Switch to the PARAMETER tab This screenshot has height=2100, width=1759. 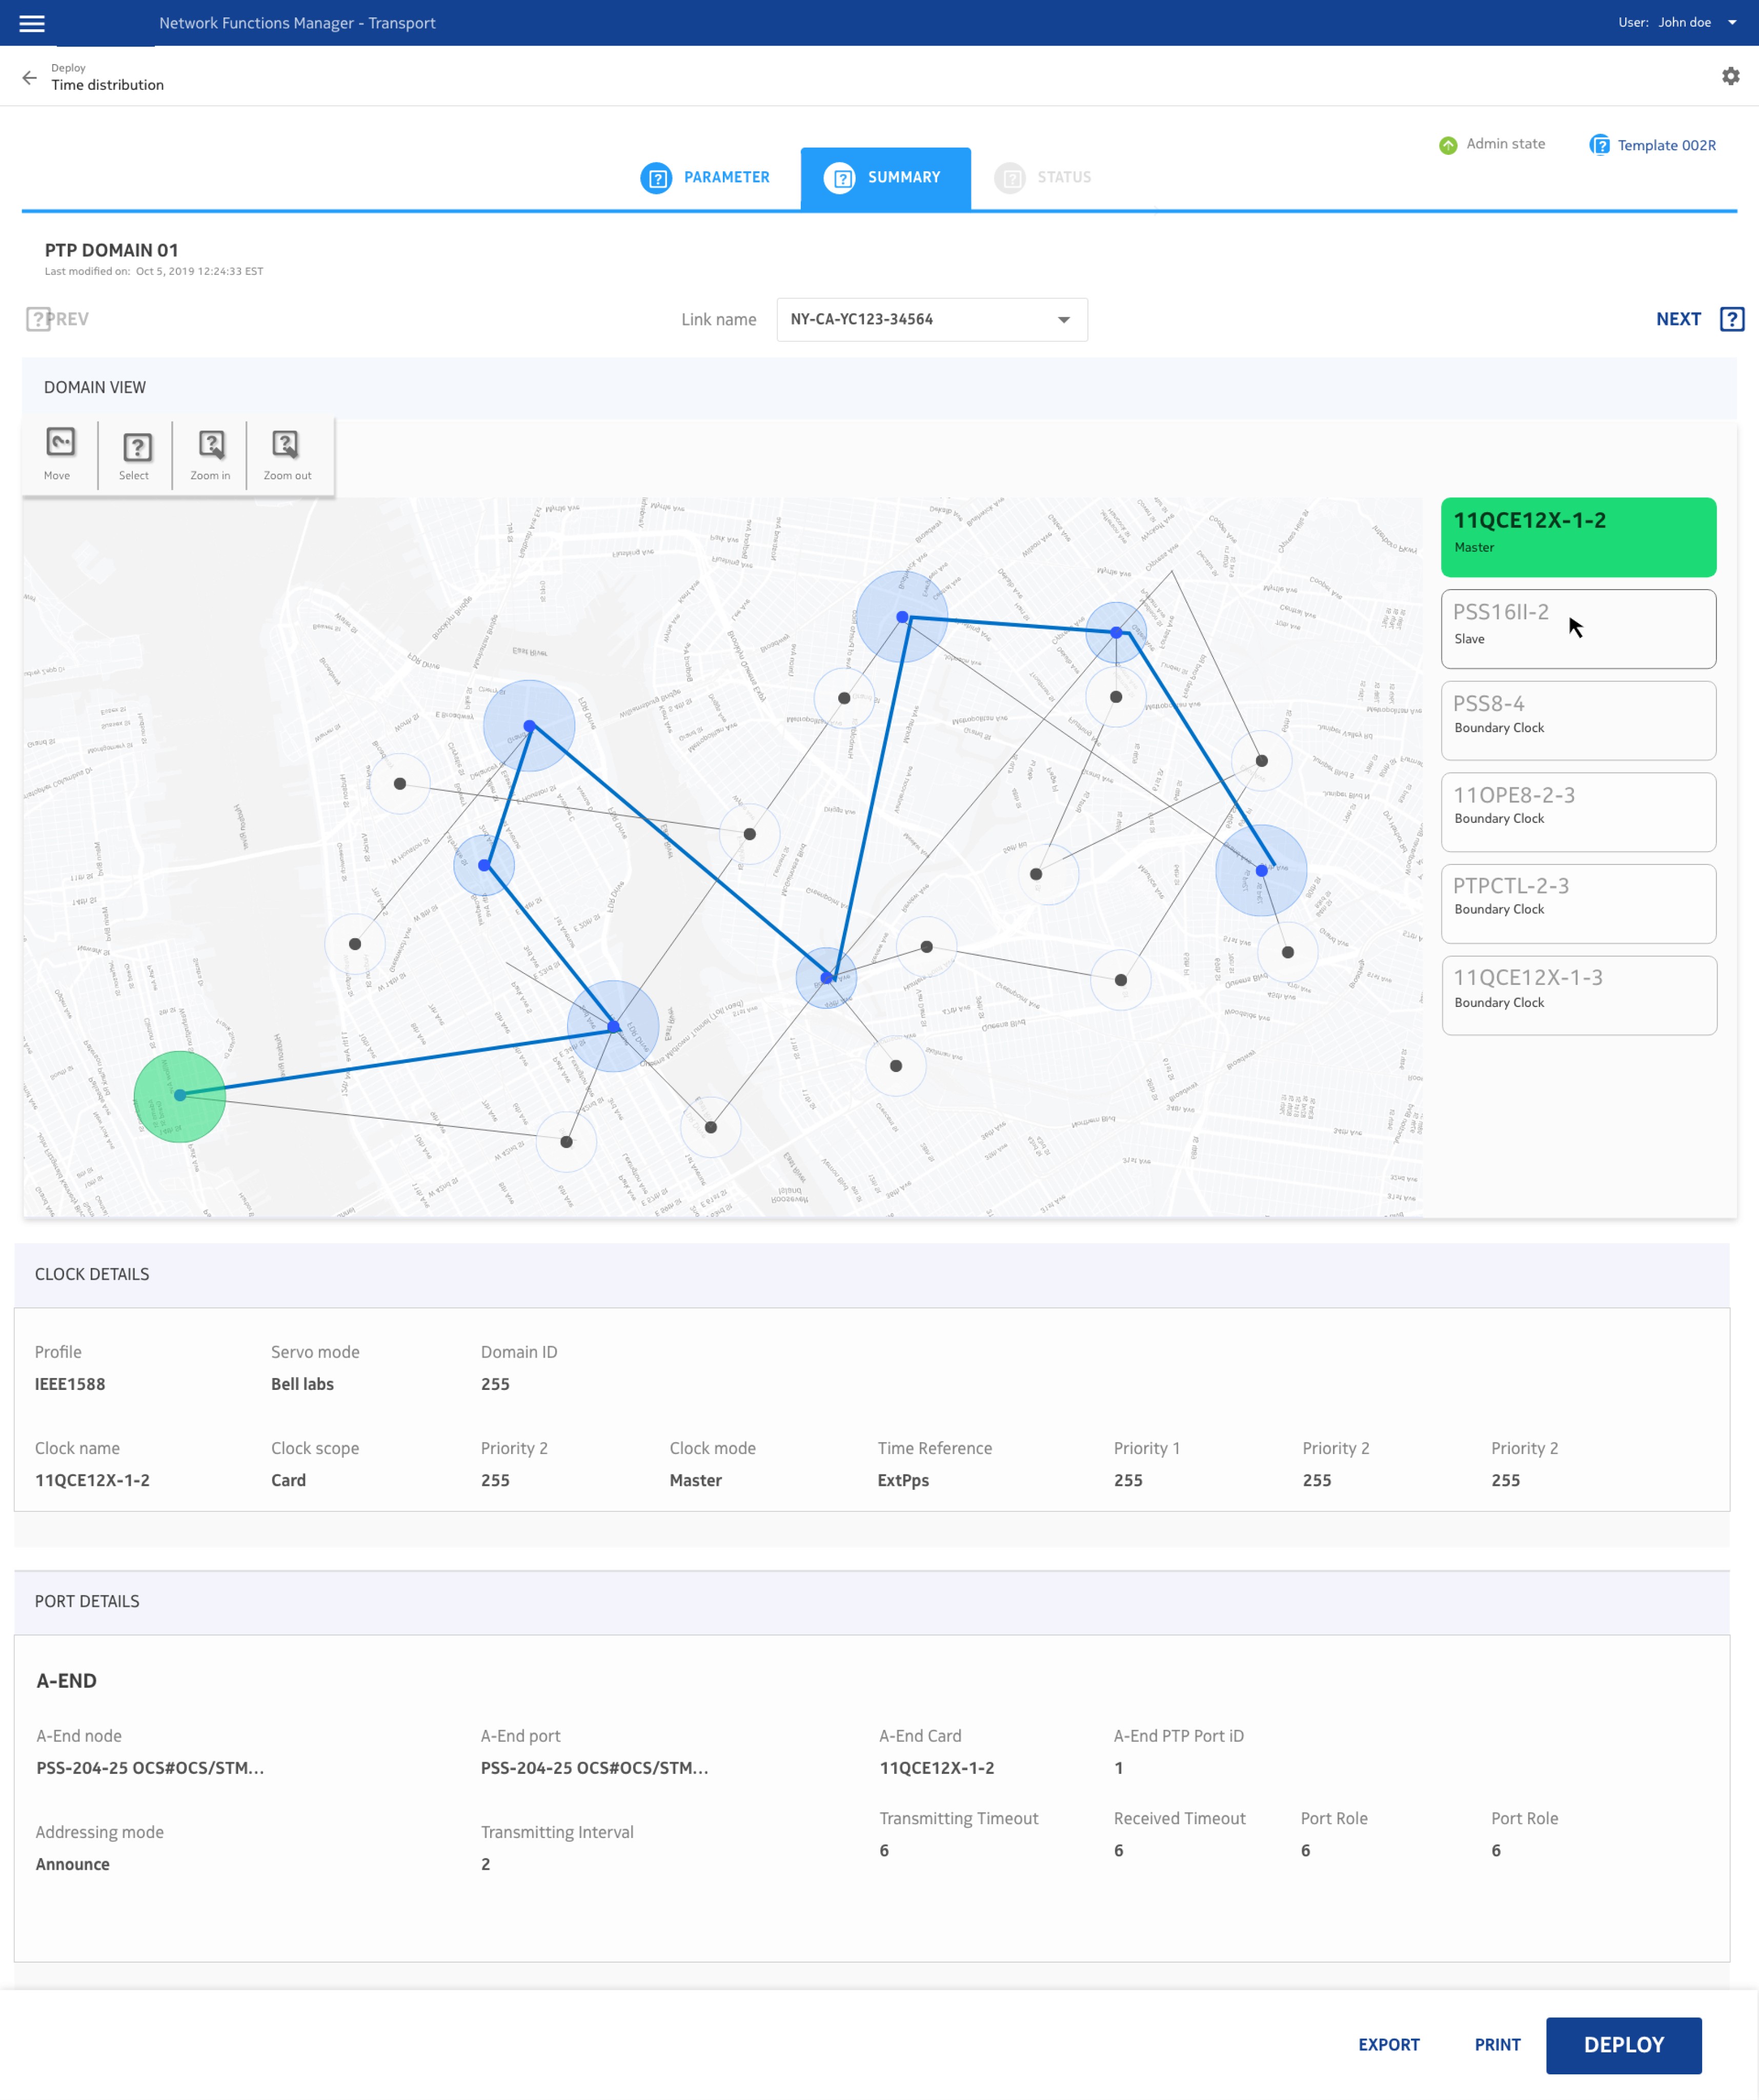click(706, 178)
